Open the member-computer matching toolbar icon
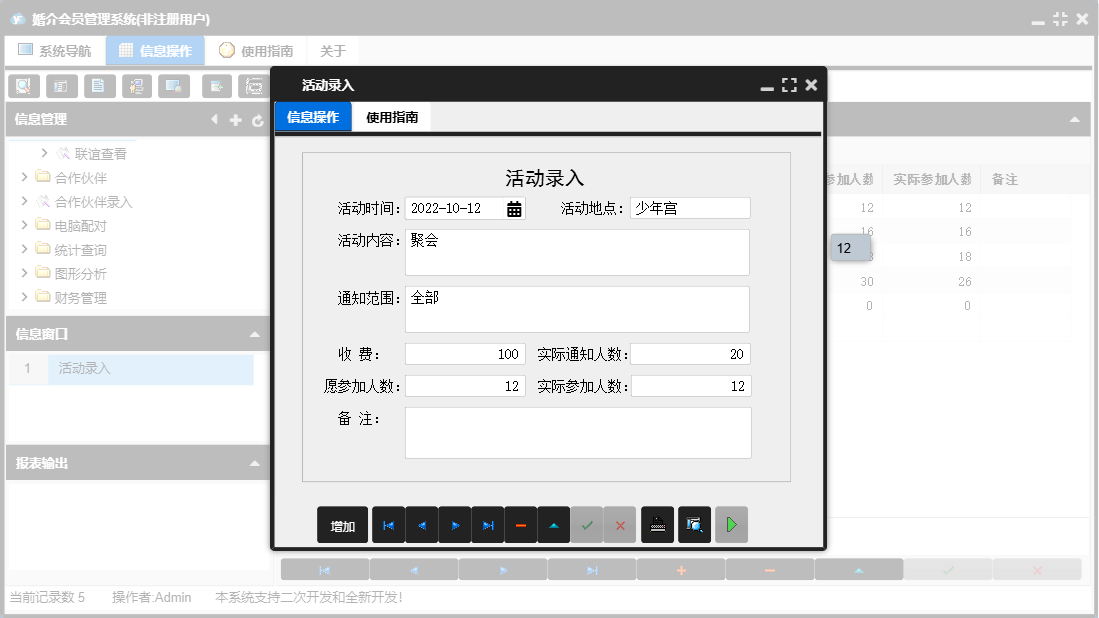Image resolution: width=1099 pixels, height=618 pixels. (x=137, y=86)
